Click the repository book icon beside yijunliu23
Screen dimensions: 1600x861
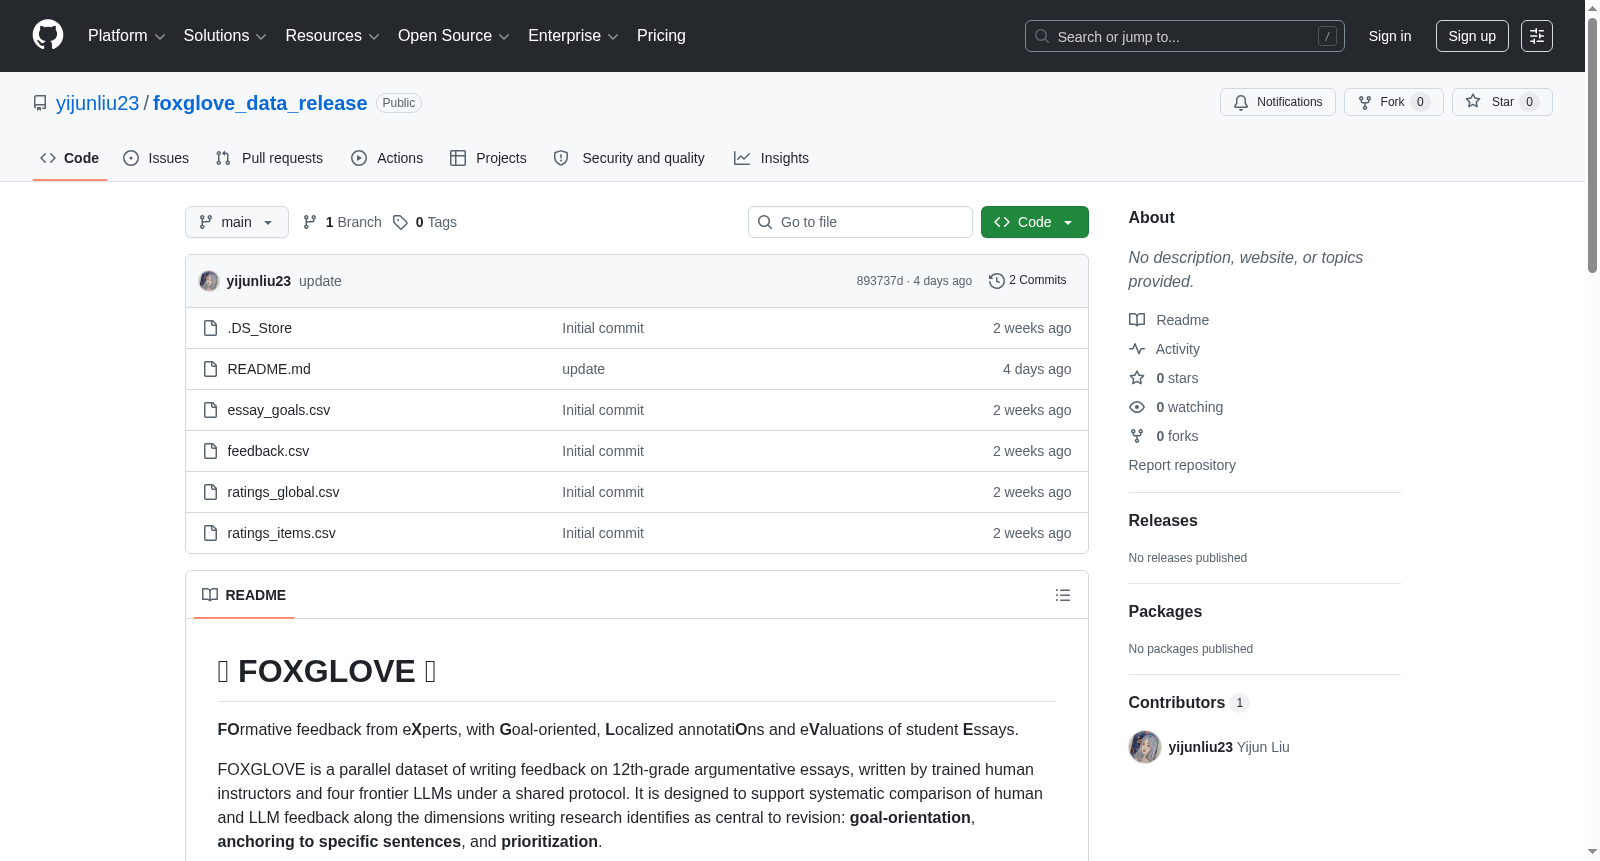[x=40, y=103]
